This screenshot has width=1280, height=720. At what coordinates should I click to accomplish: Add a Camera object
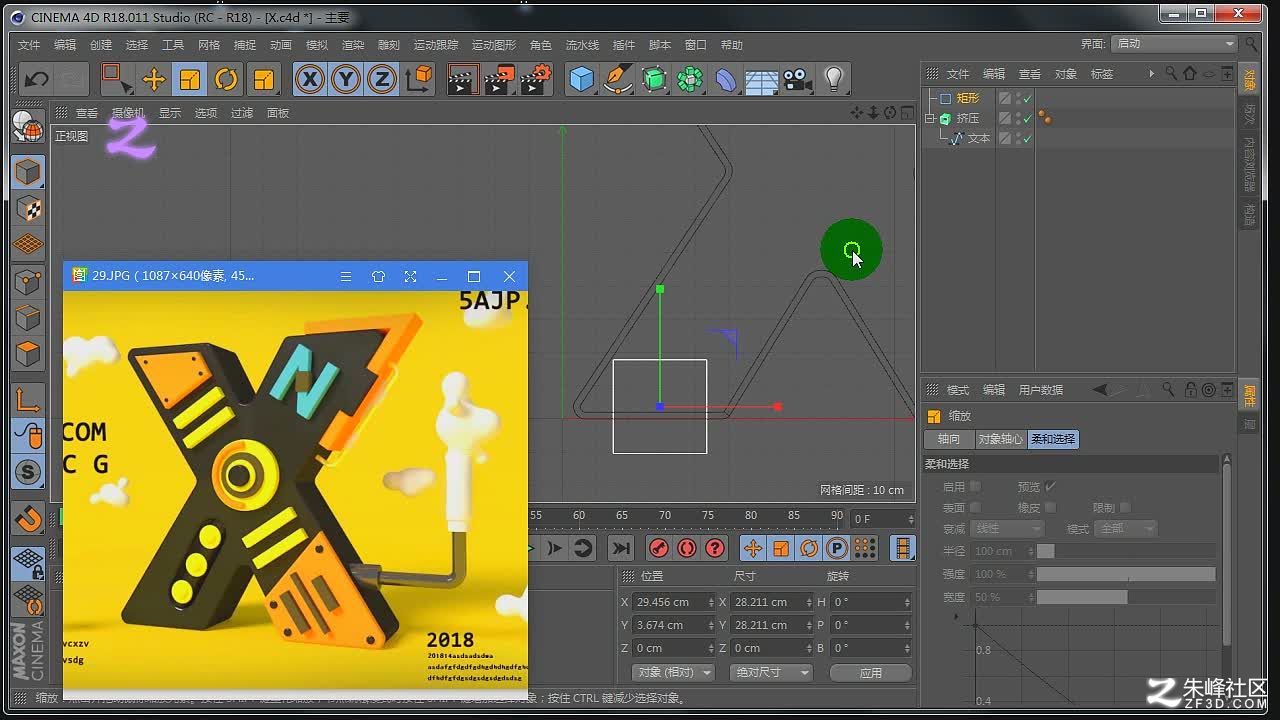pos(797,79)
